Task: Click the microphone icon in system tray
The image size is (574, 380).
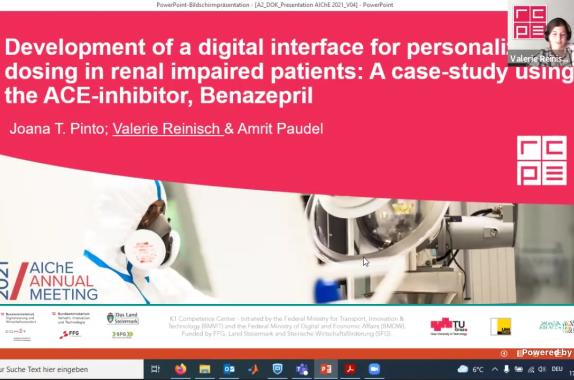Action: click(507, 369)
